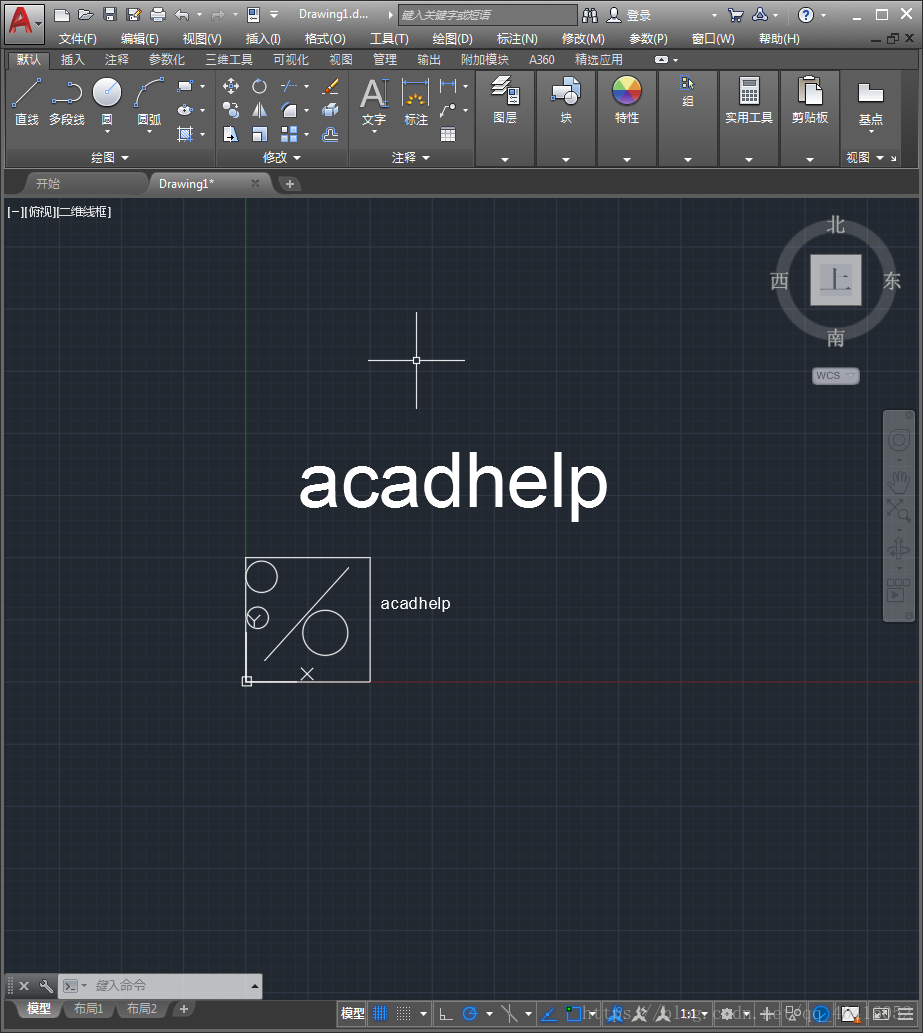Open the 特性 (Properties) panel dropdown
This screenshot has height=1033, width=923.
point(627,159)
